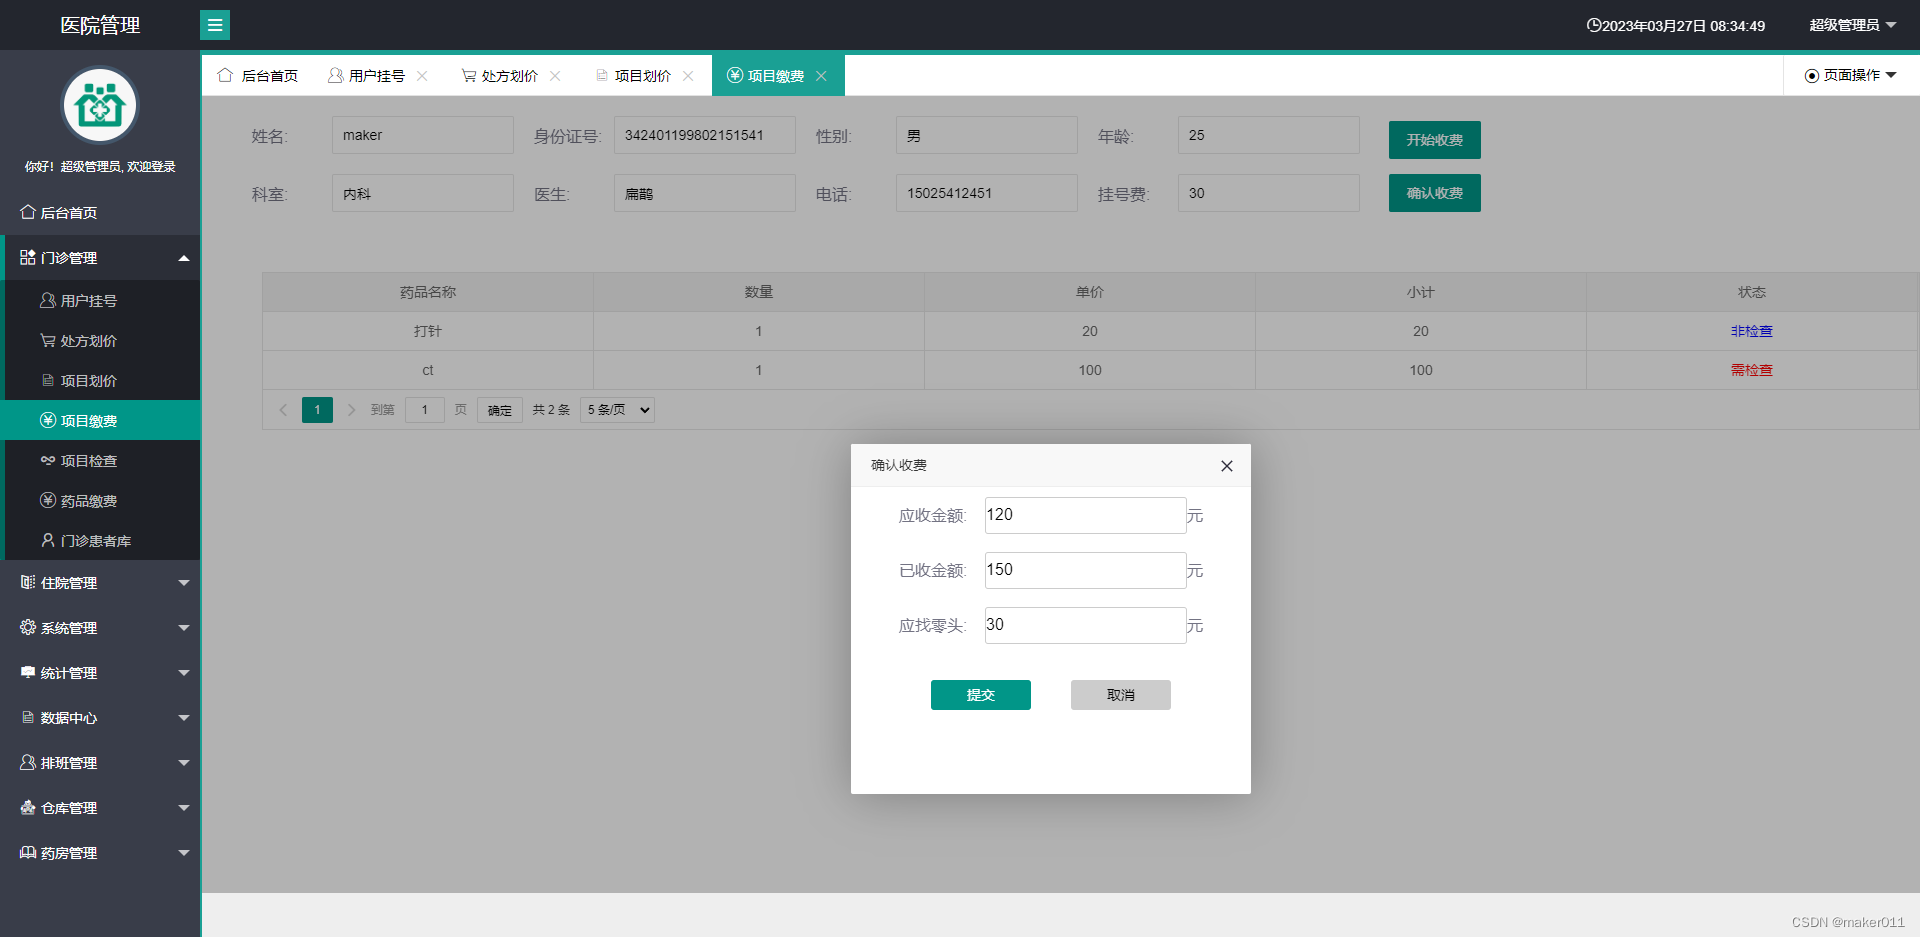Click the 已收金额 input field

click(x=1085, y=570)
